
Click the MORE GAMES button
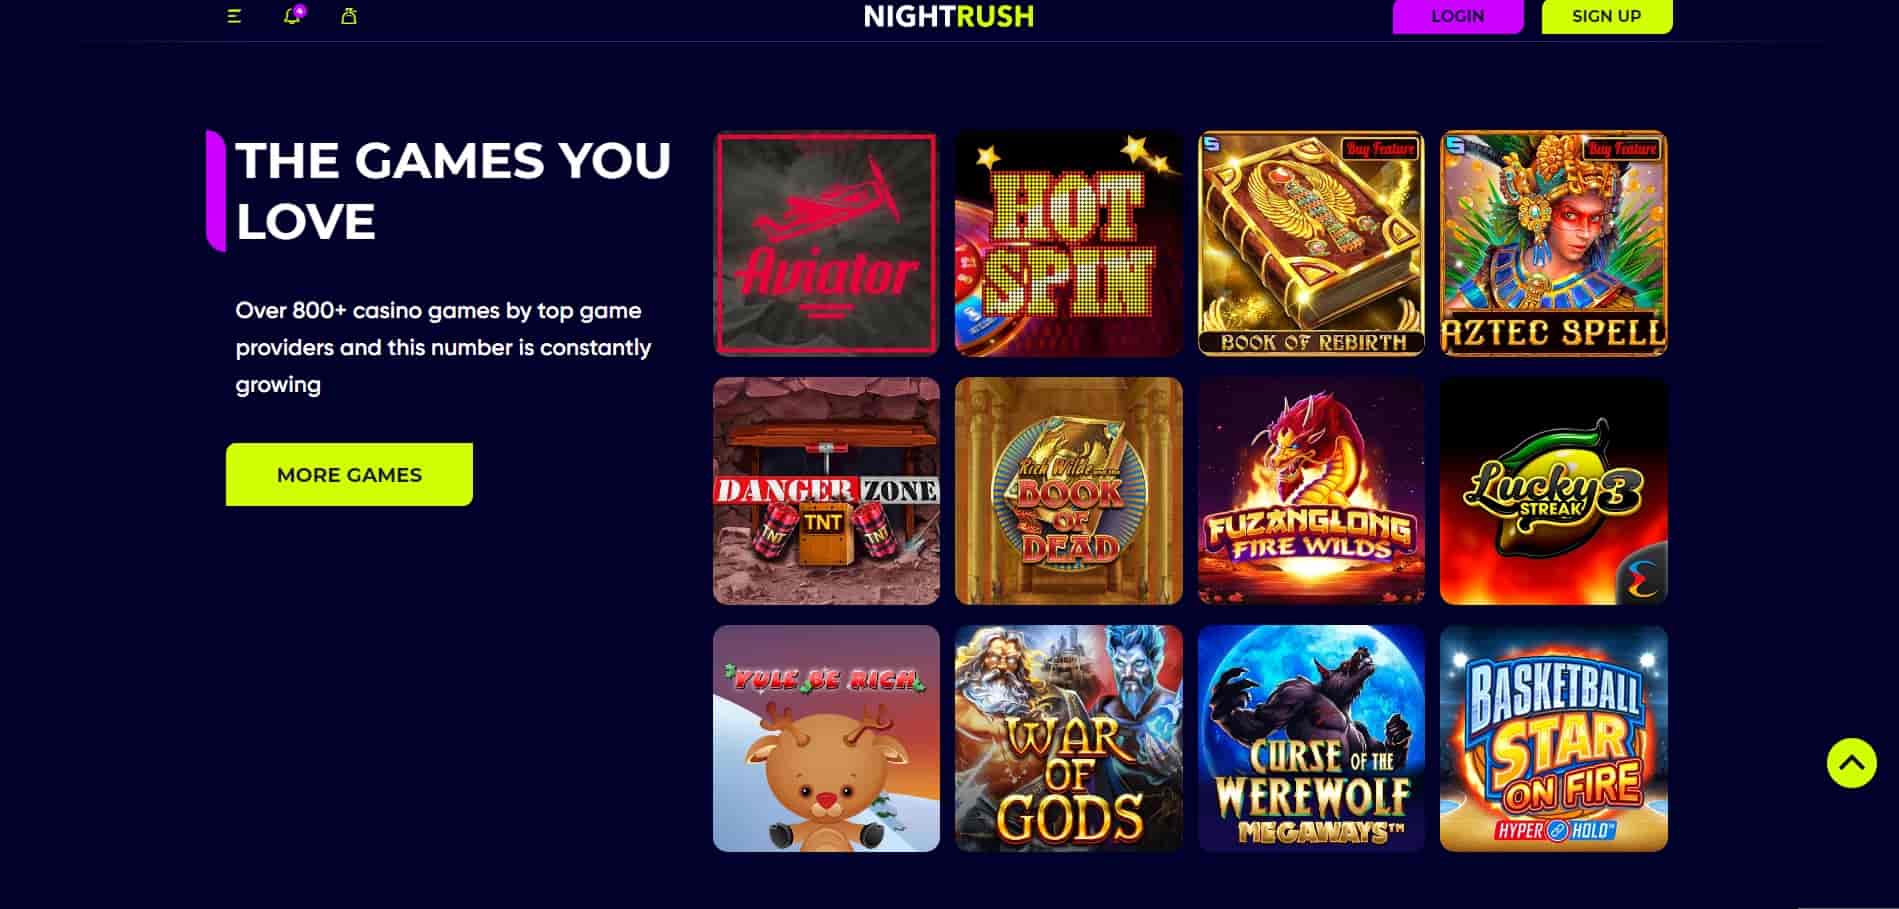[349, 474]
